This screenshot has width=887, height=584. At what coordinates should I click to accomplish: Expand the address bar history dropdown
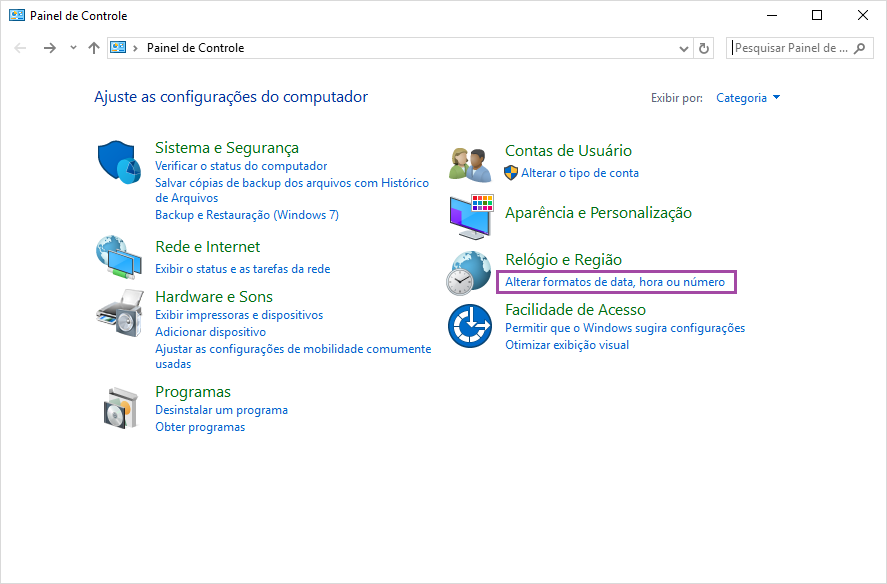coord(684,49)
